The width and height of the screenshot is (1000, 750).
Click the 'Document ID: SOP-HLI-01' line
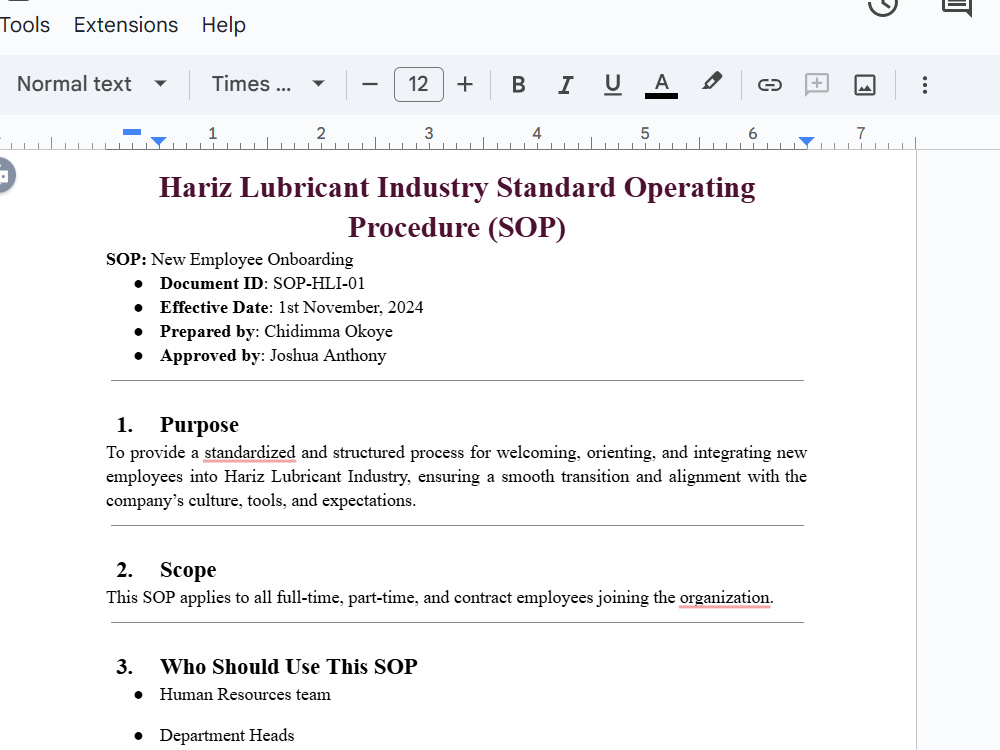pos(262,283)
